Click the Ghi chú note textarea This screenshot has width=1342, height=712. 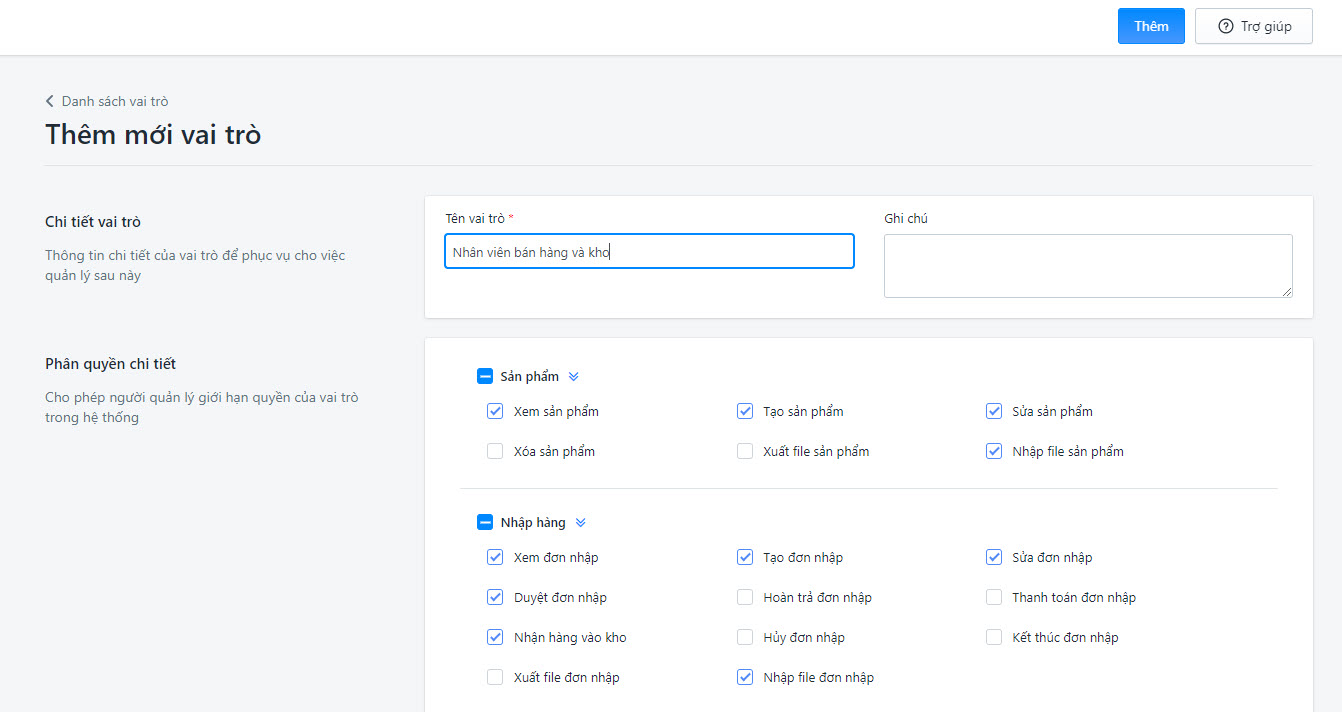pos(1087,266)
